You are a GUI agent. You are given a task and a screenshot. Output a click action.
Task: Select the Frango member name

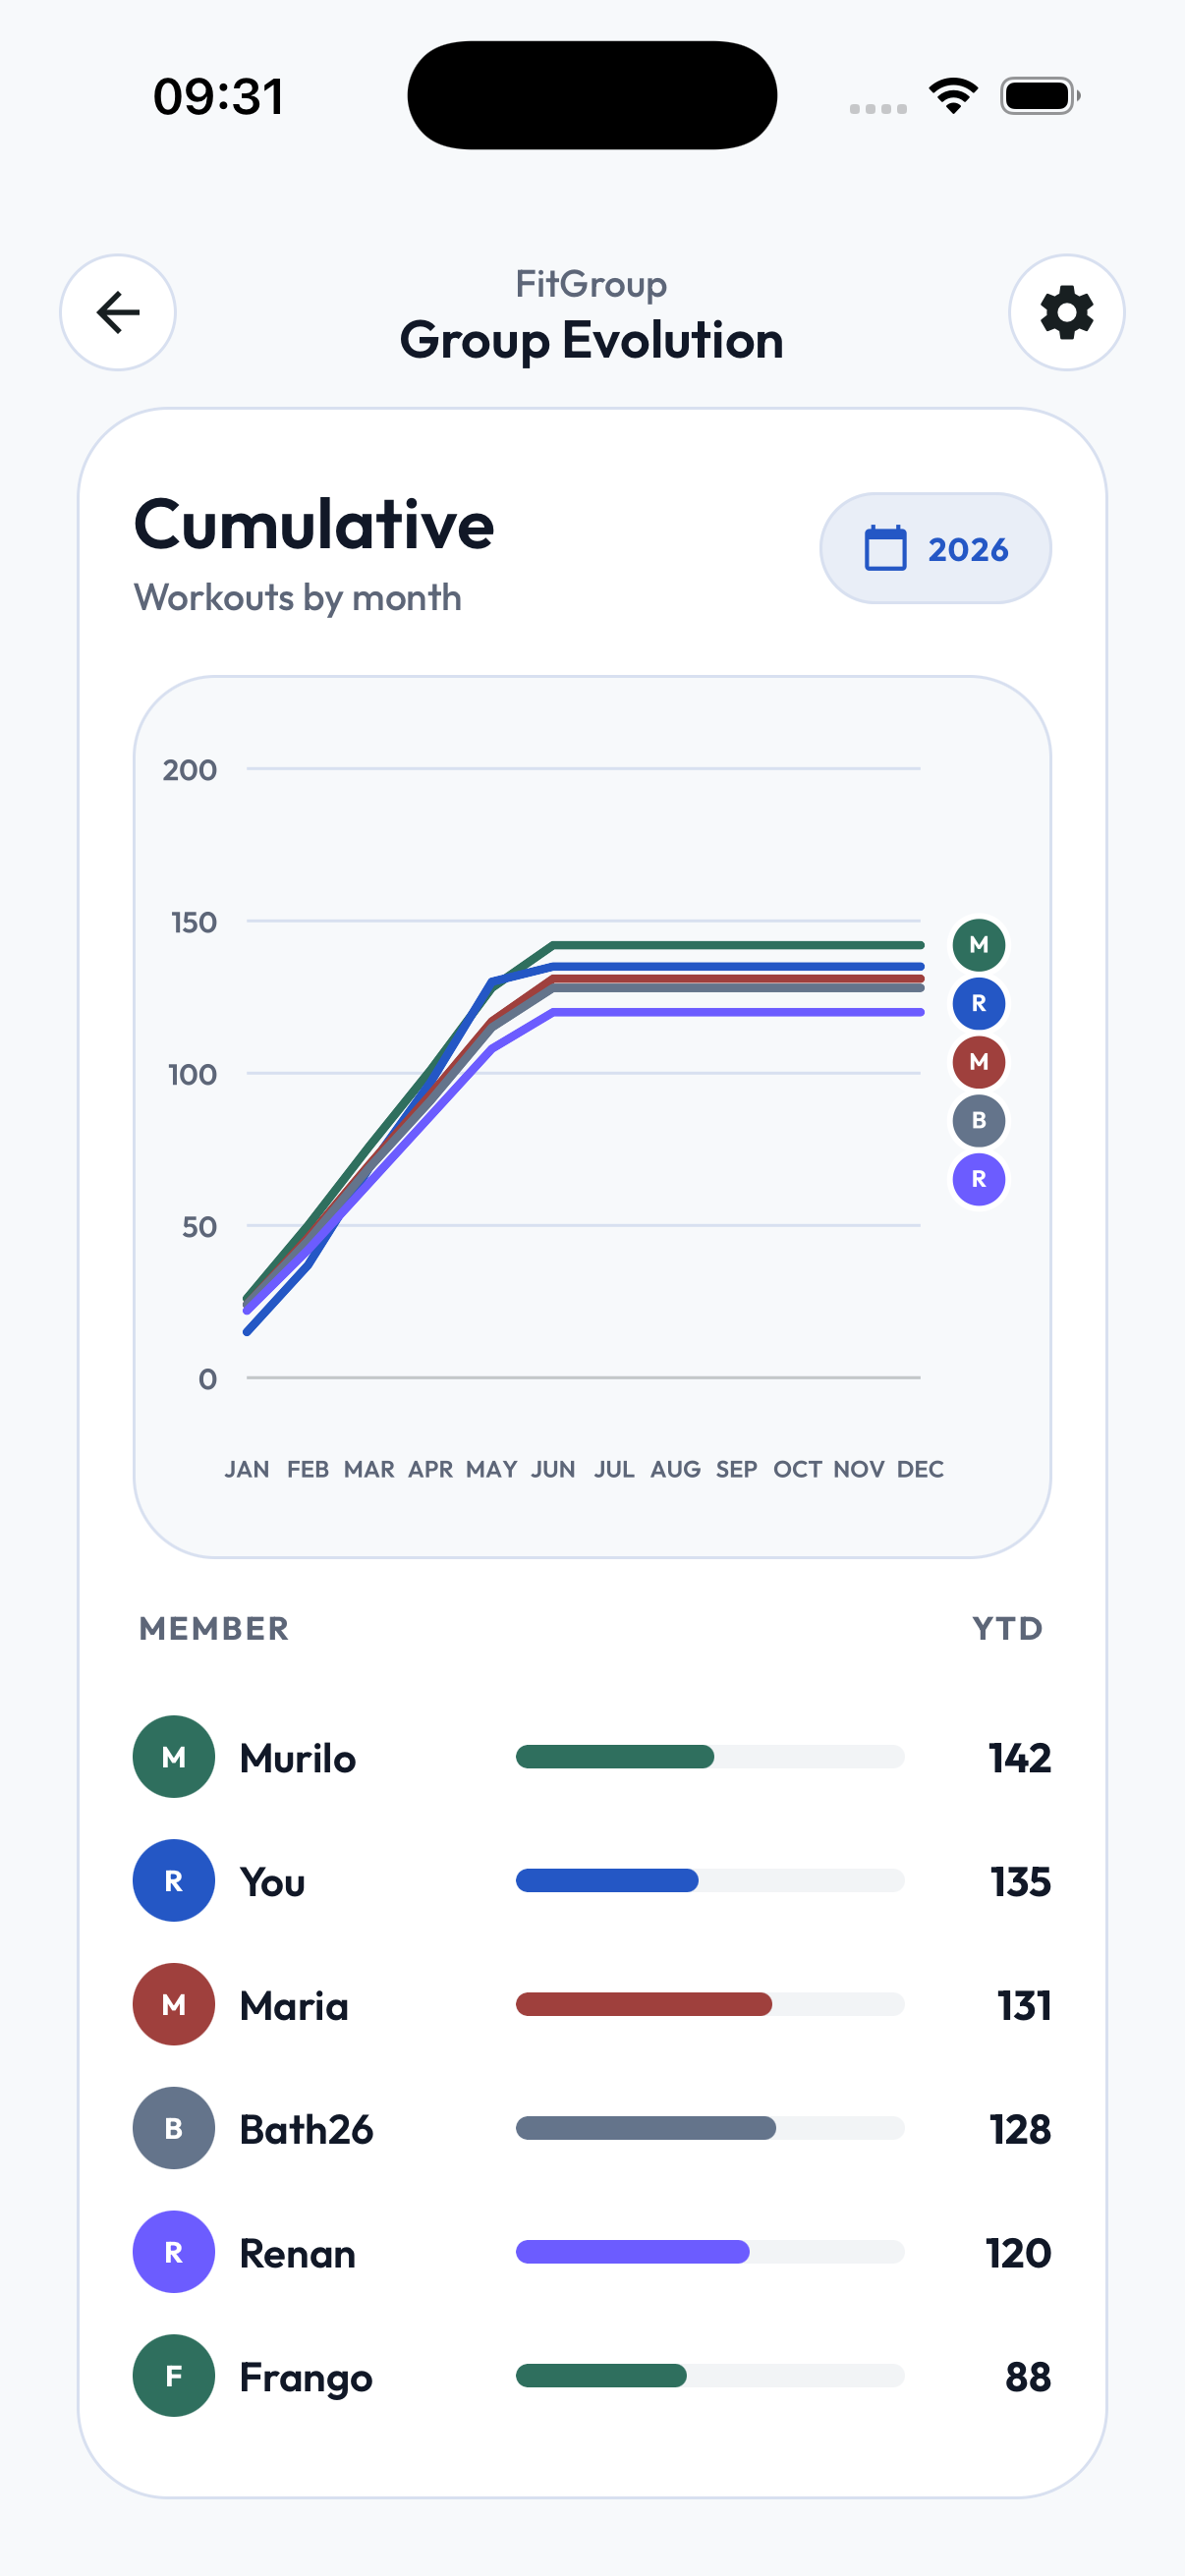click(306, 2378)
